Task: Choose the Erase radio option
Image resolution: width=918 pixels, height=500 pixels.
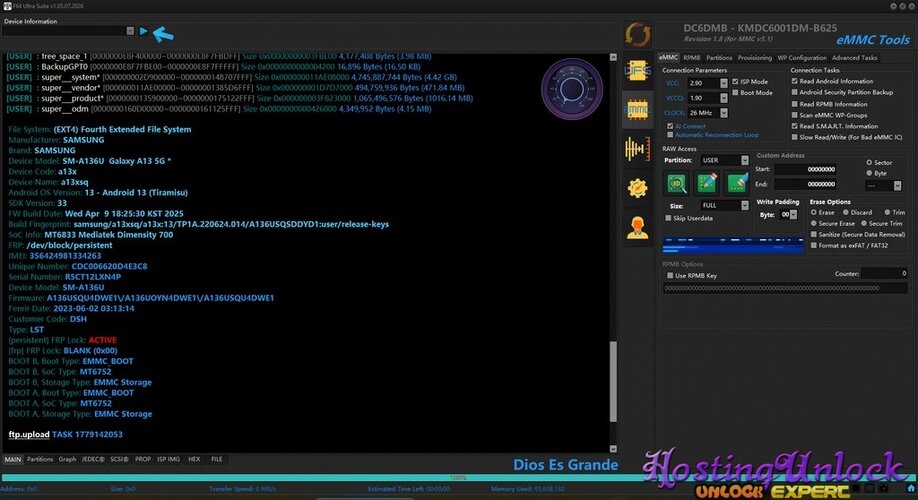Action: coord(814,213)
